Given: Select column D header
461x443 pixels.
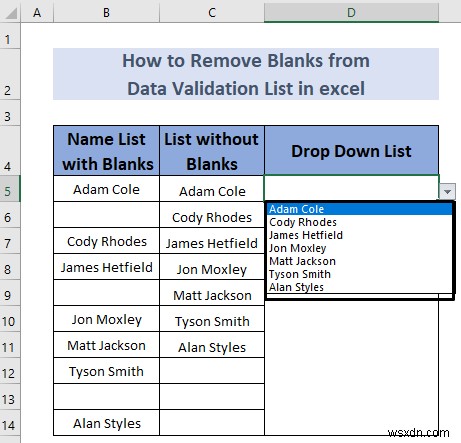Looking at the screenshot, I should pos(351,13).
